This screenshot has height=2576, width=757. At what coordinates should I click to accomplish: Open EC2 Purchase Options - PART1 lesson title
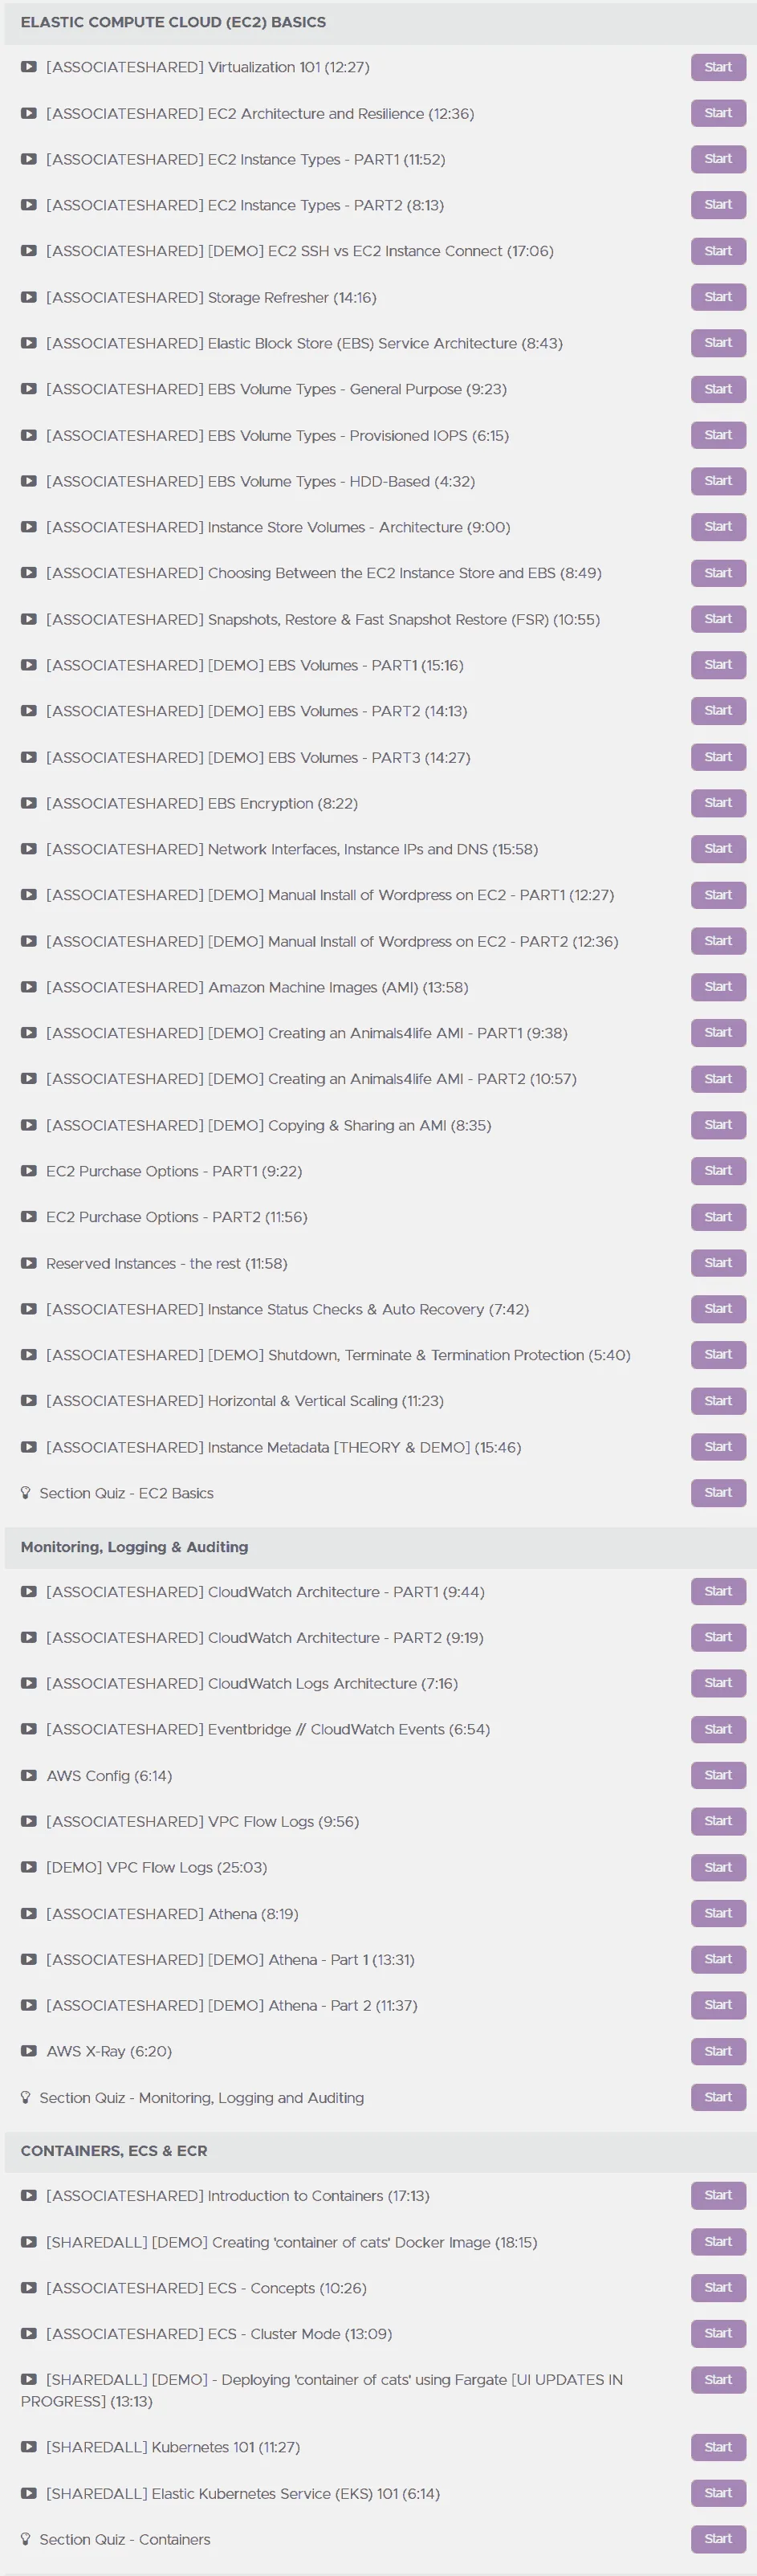174,1171
